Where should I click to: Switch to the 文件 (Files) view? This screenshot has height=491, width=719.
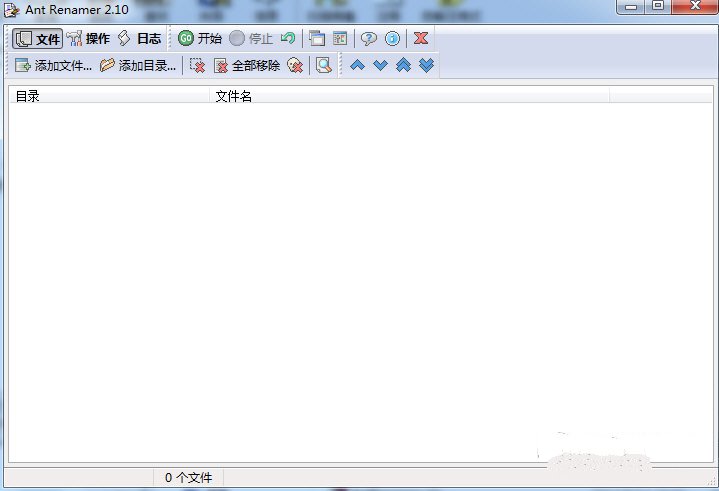[x=37, y=39]
